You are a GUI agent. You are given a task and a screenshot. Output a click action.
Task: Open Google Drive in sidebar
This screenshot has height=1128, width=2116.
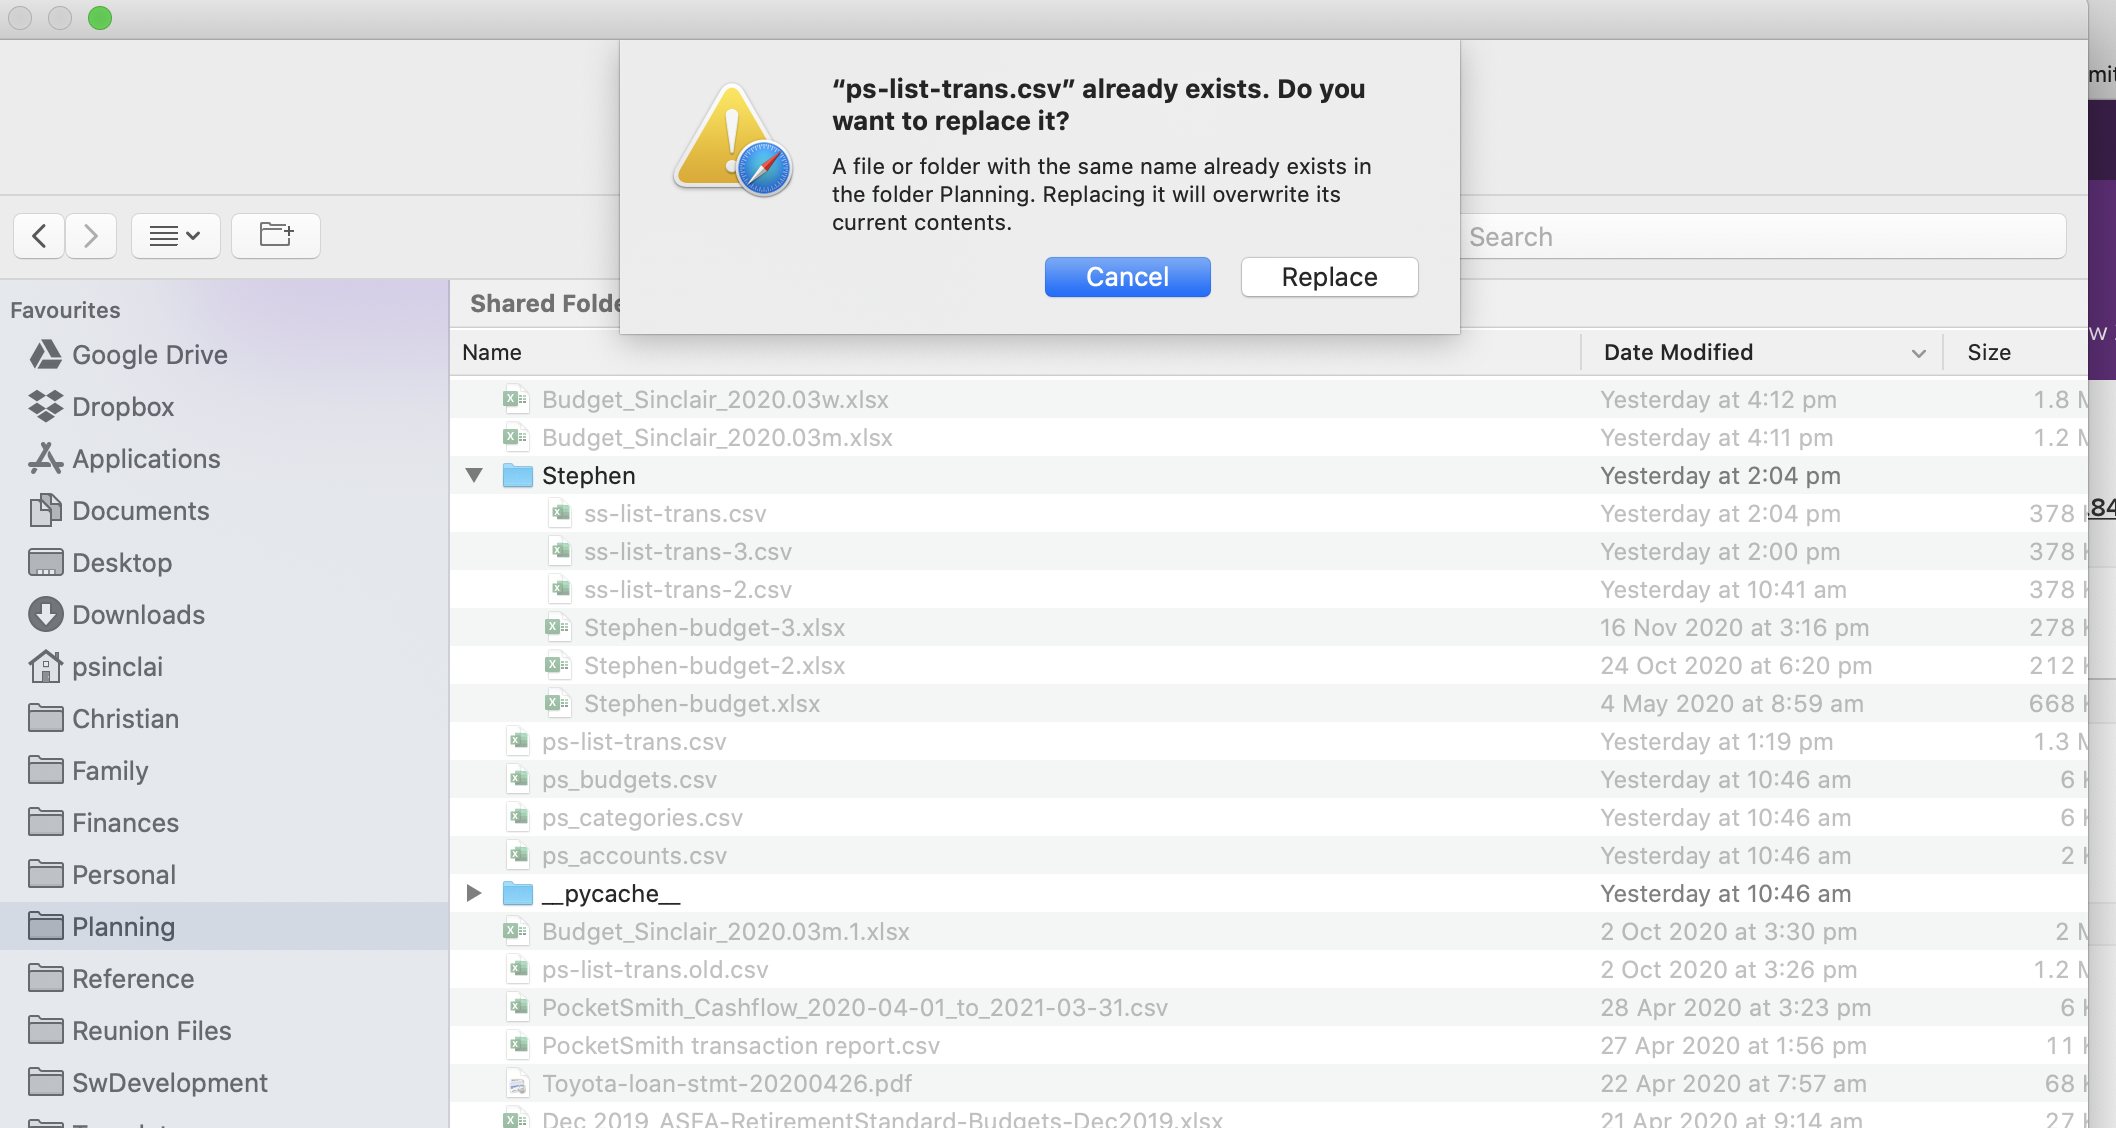tap(149, 355)
